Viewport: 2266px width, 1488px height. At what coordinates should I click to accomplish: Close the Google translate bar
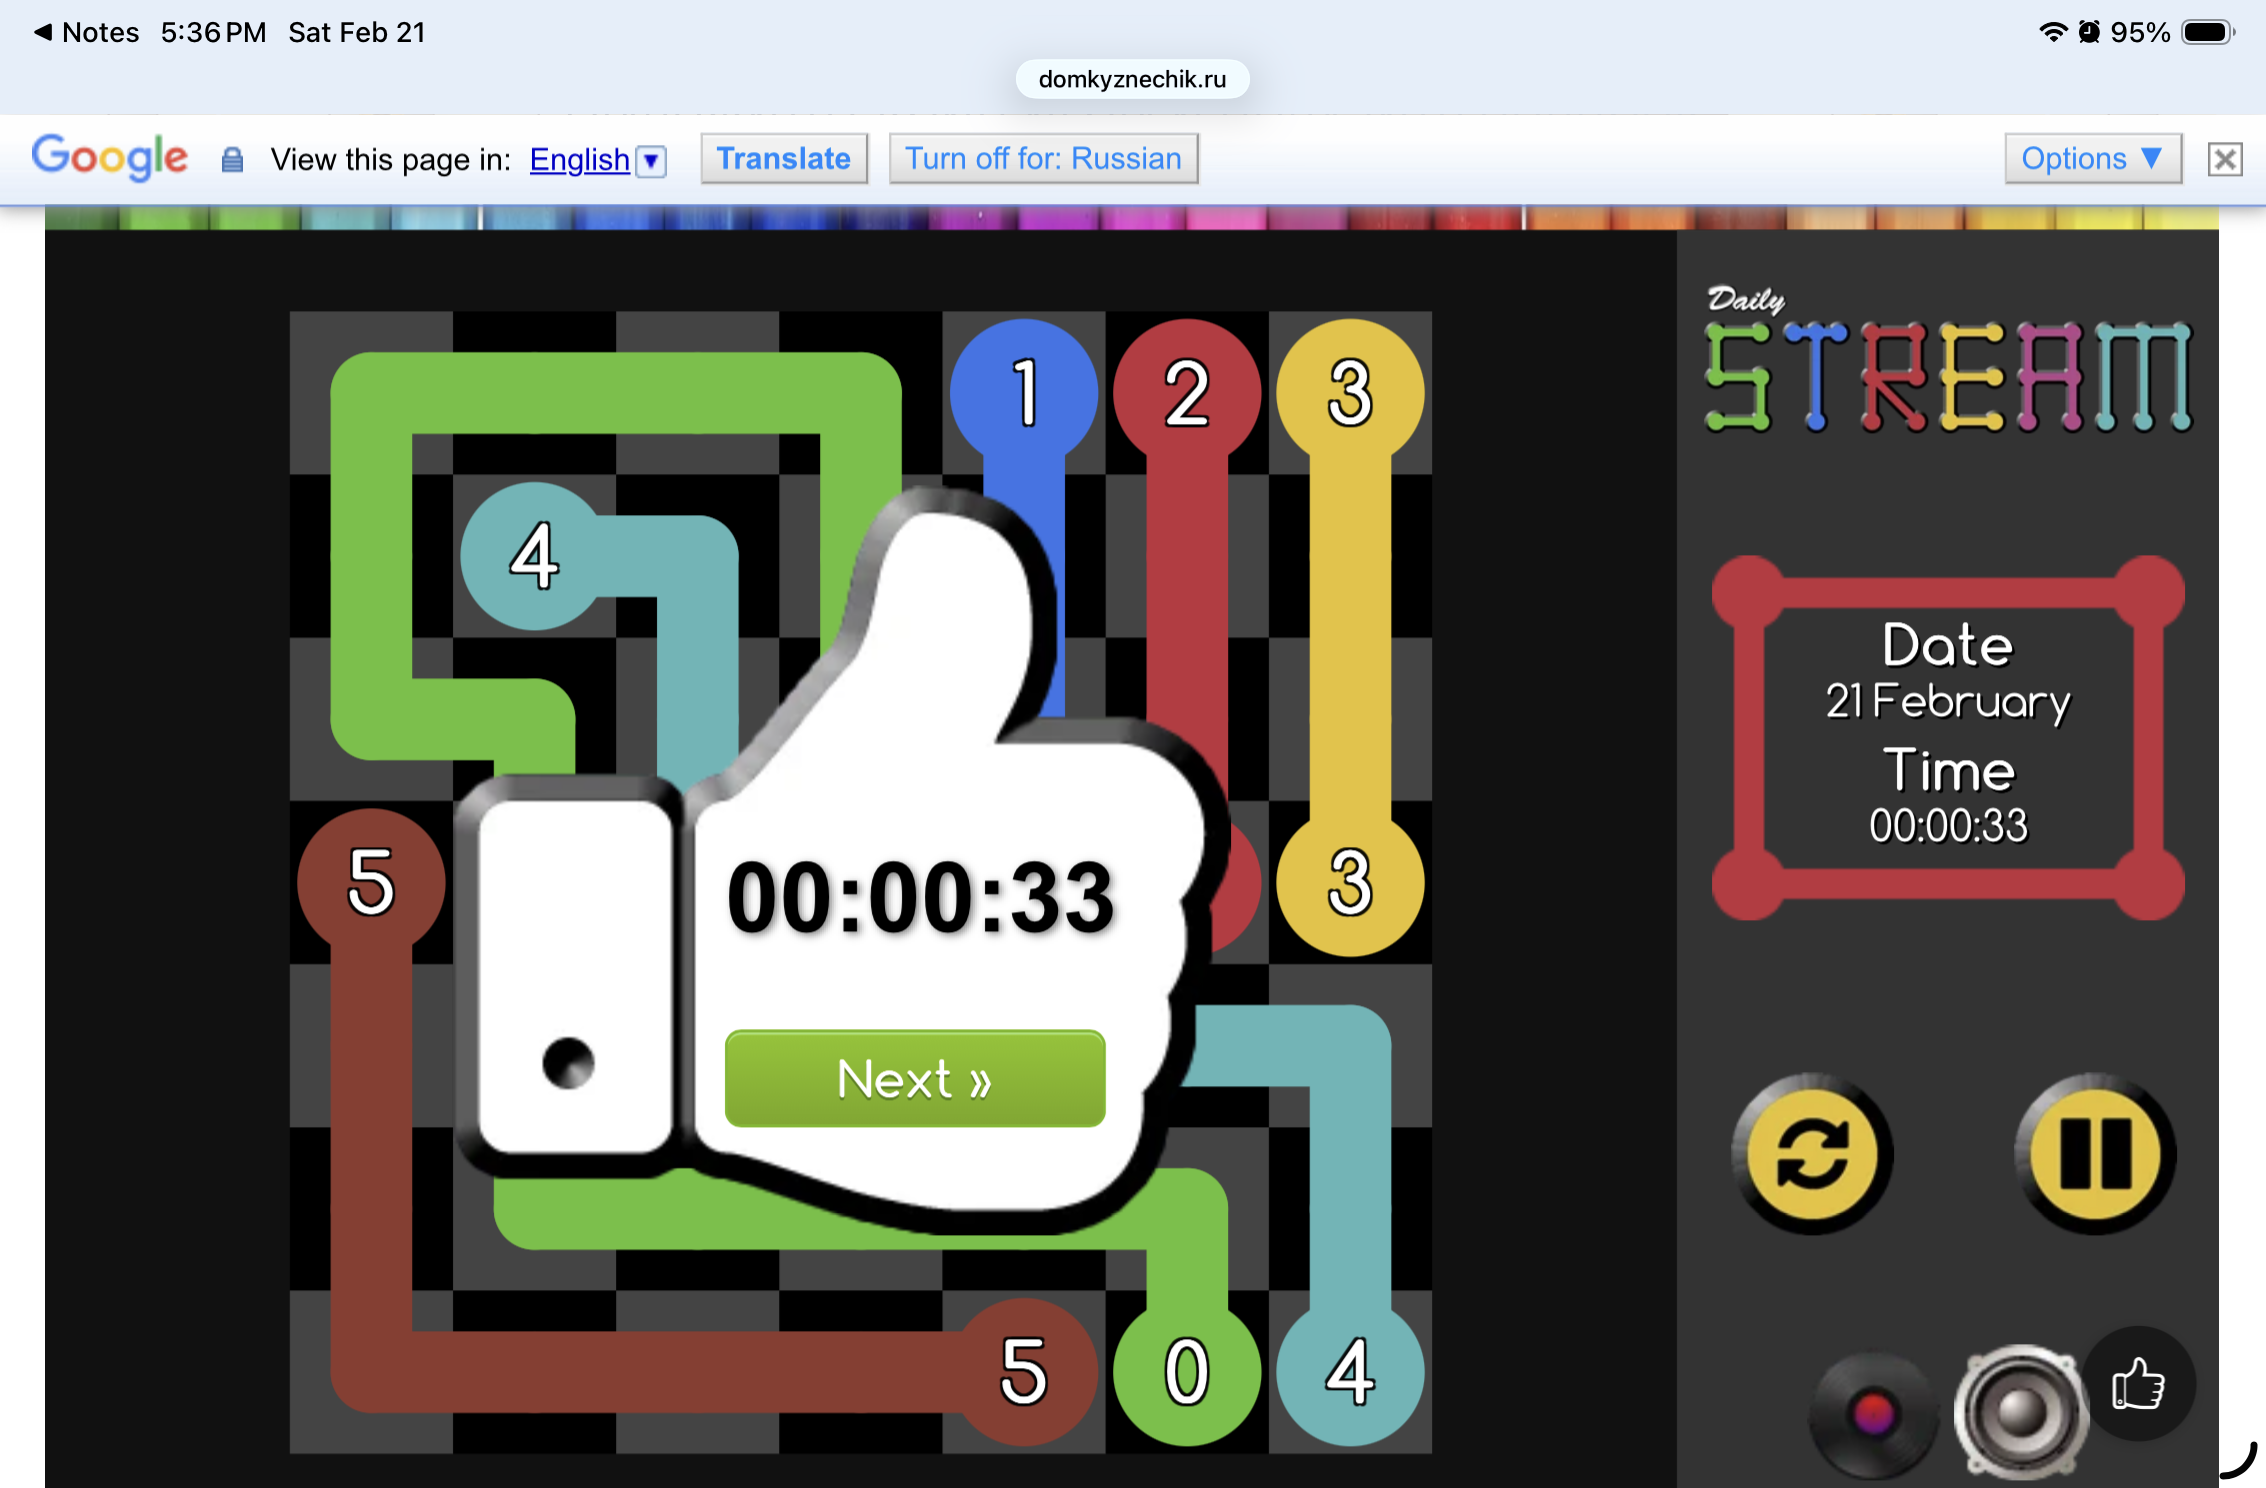tap(2225, 159)
